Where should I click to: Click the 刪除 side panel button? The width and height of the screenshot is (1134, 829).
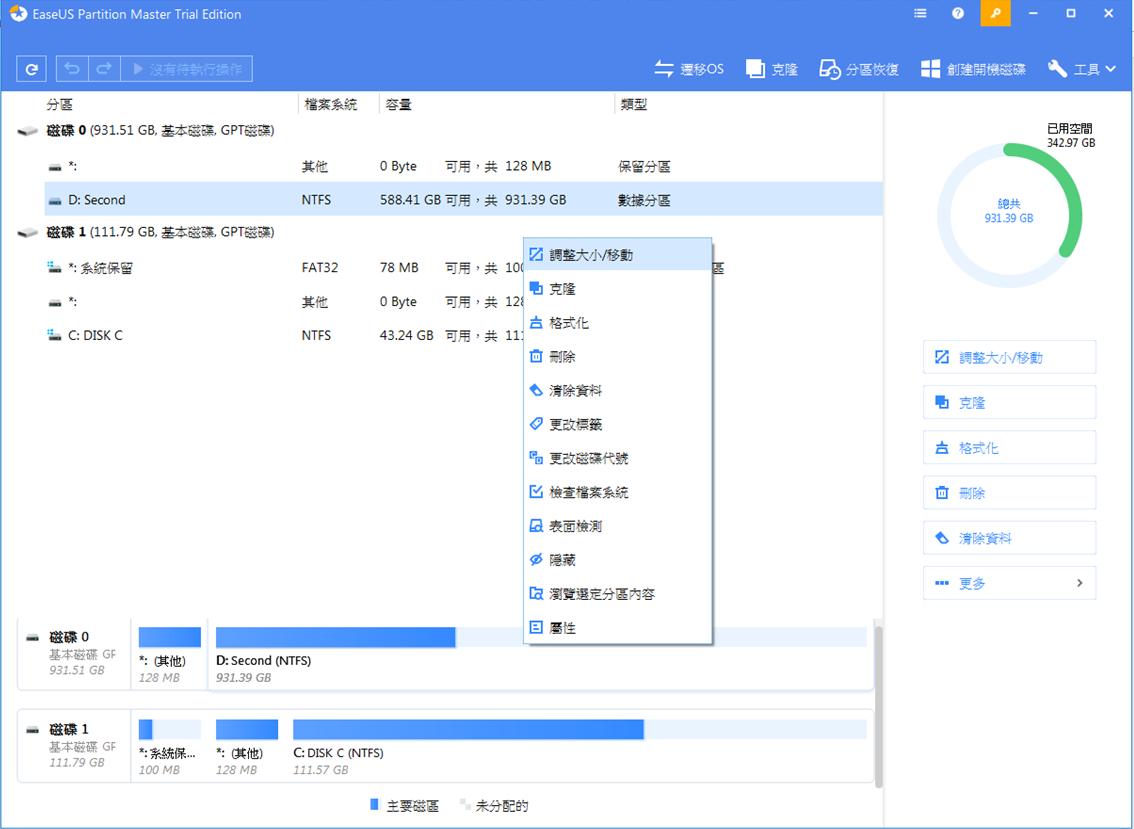tap(1009, 493)
